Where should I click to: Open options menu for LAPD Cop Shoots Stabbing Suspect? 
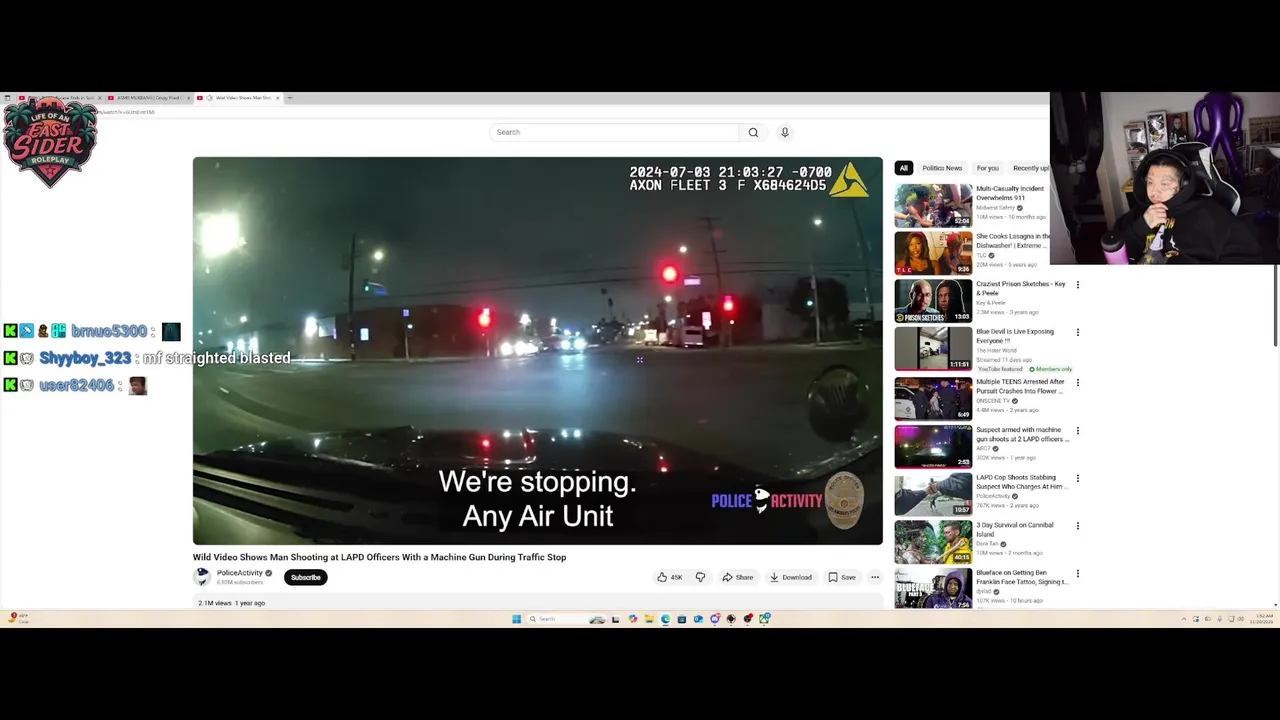coord(1077,479)
